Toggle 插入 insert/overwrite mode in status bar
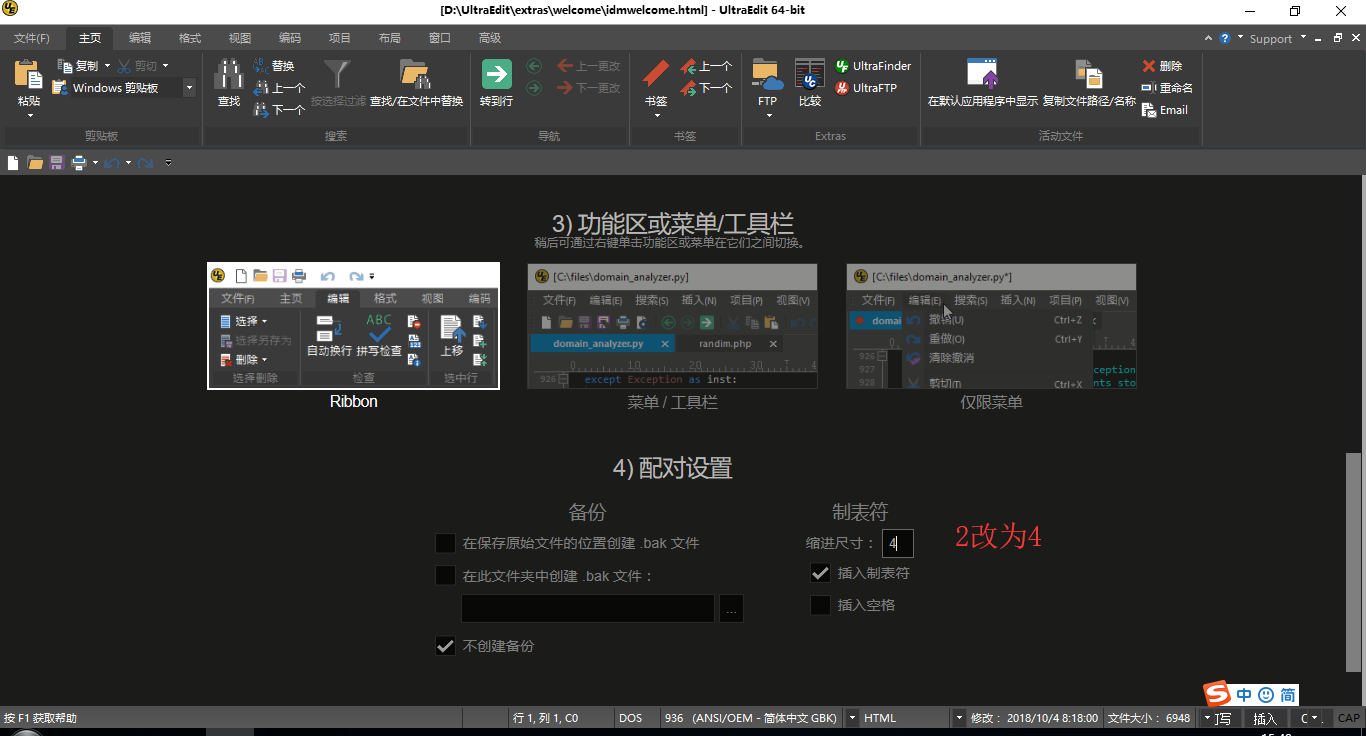1366x736 pixels. 1265,718
